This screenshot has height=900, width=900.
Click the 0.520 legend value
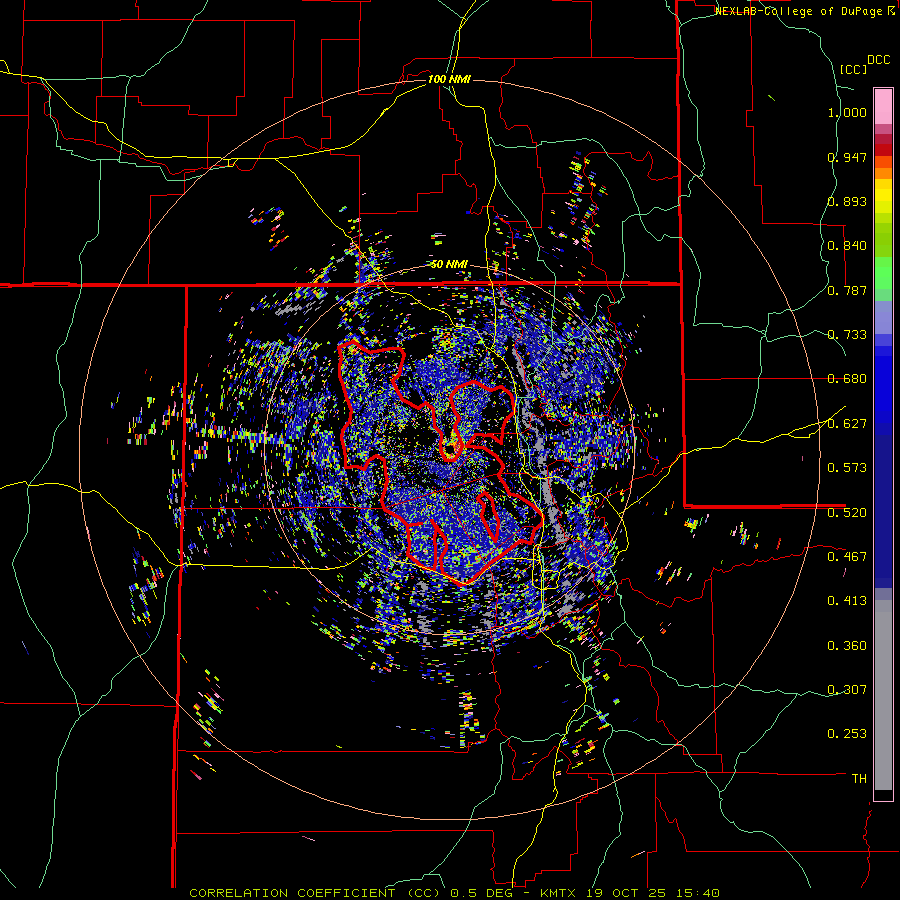[x=847, y=513]
